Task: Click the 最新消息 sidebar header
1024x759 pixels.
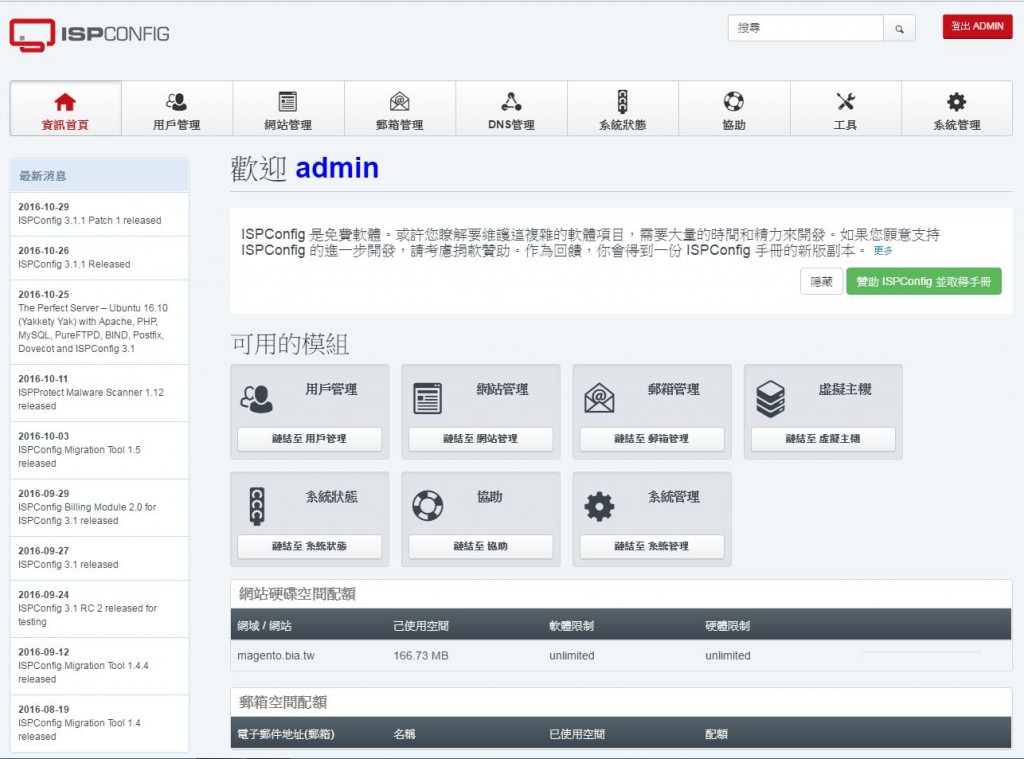Action: point(99,176)
